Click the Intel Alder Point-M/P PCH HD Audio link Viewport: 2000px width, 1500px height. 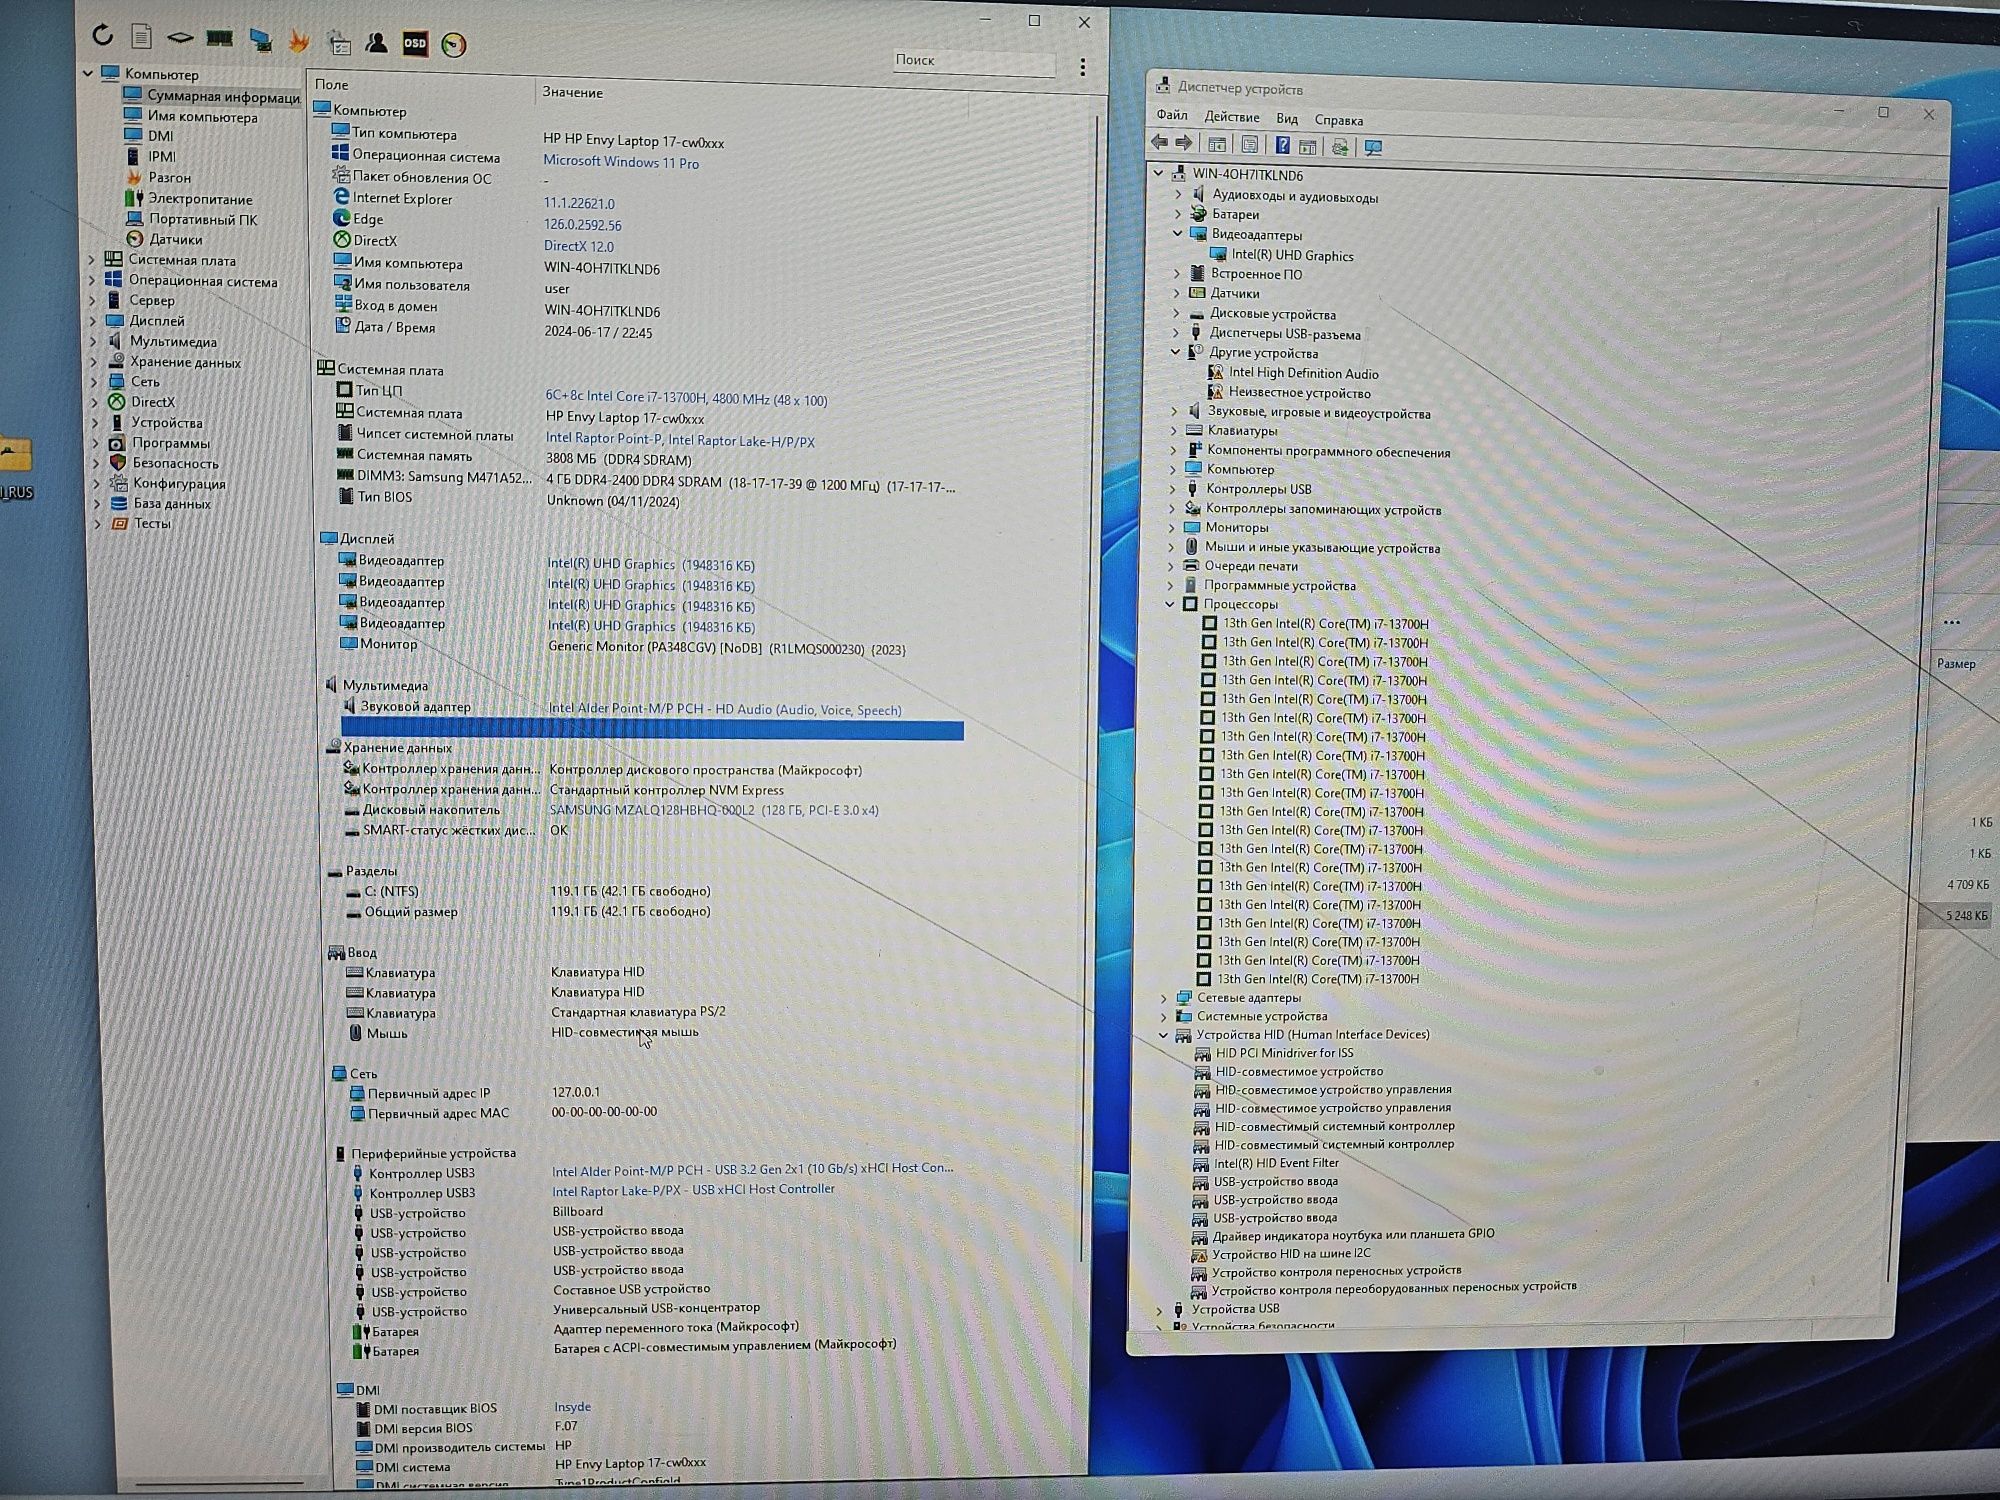[x=725, y=710]
